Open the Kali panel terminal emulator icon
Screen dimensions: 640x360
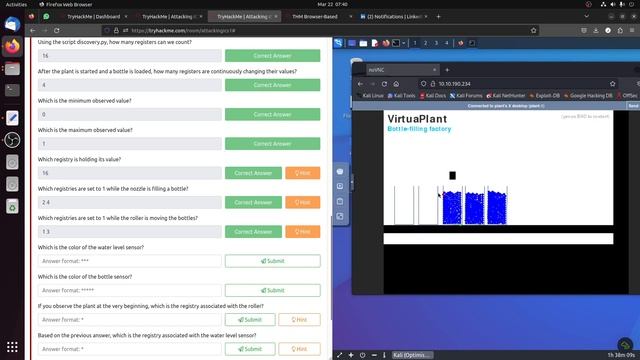396,43
